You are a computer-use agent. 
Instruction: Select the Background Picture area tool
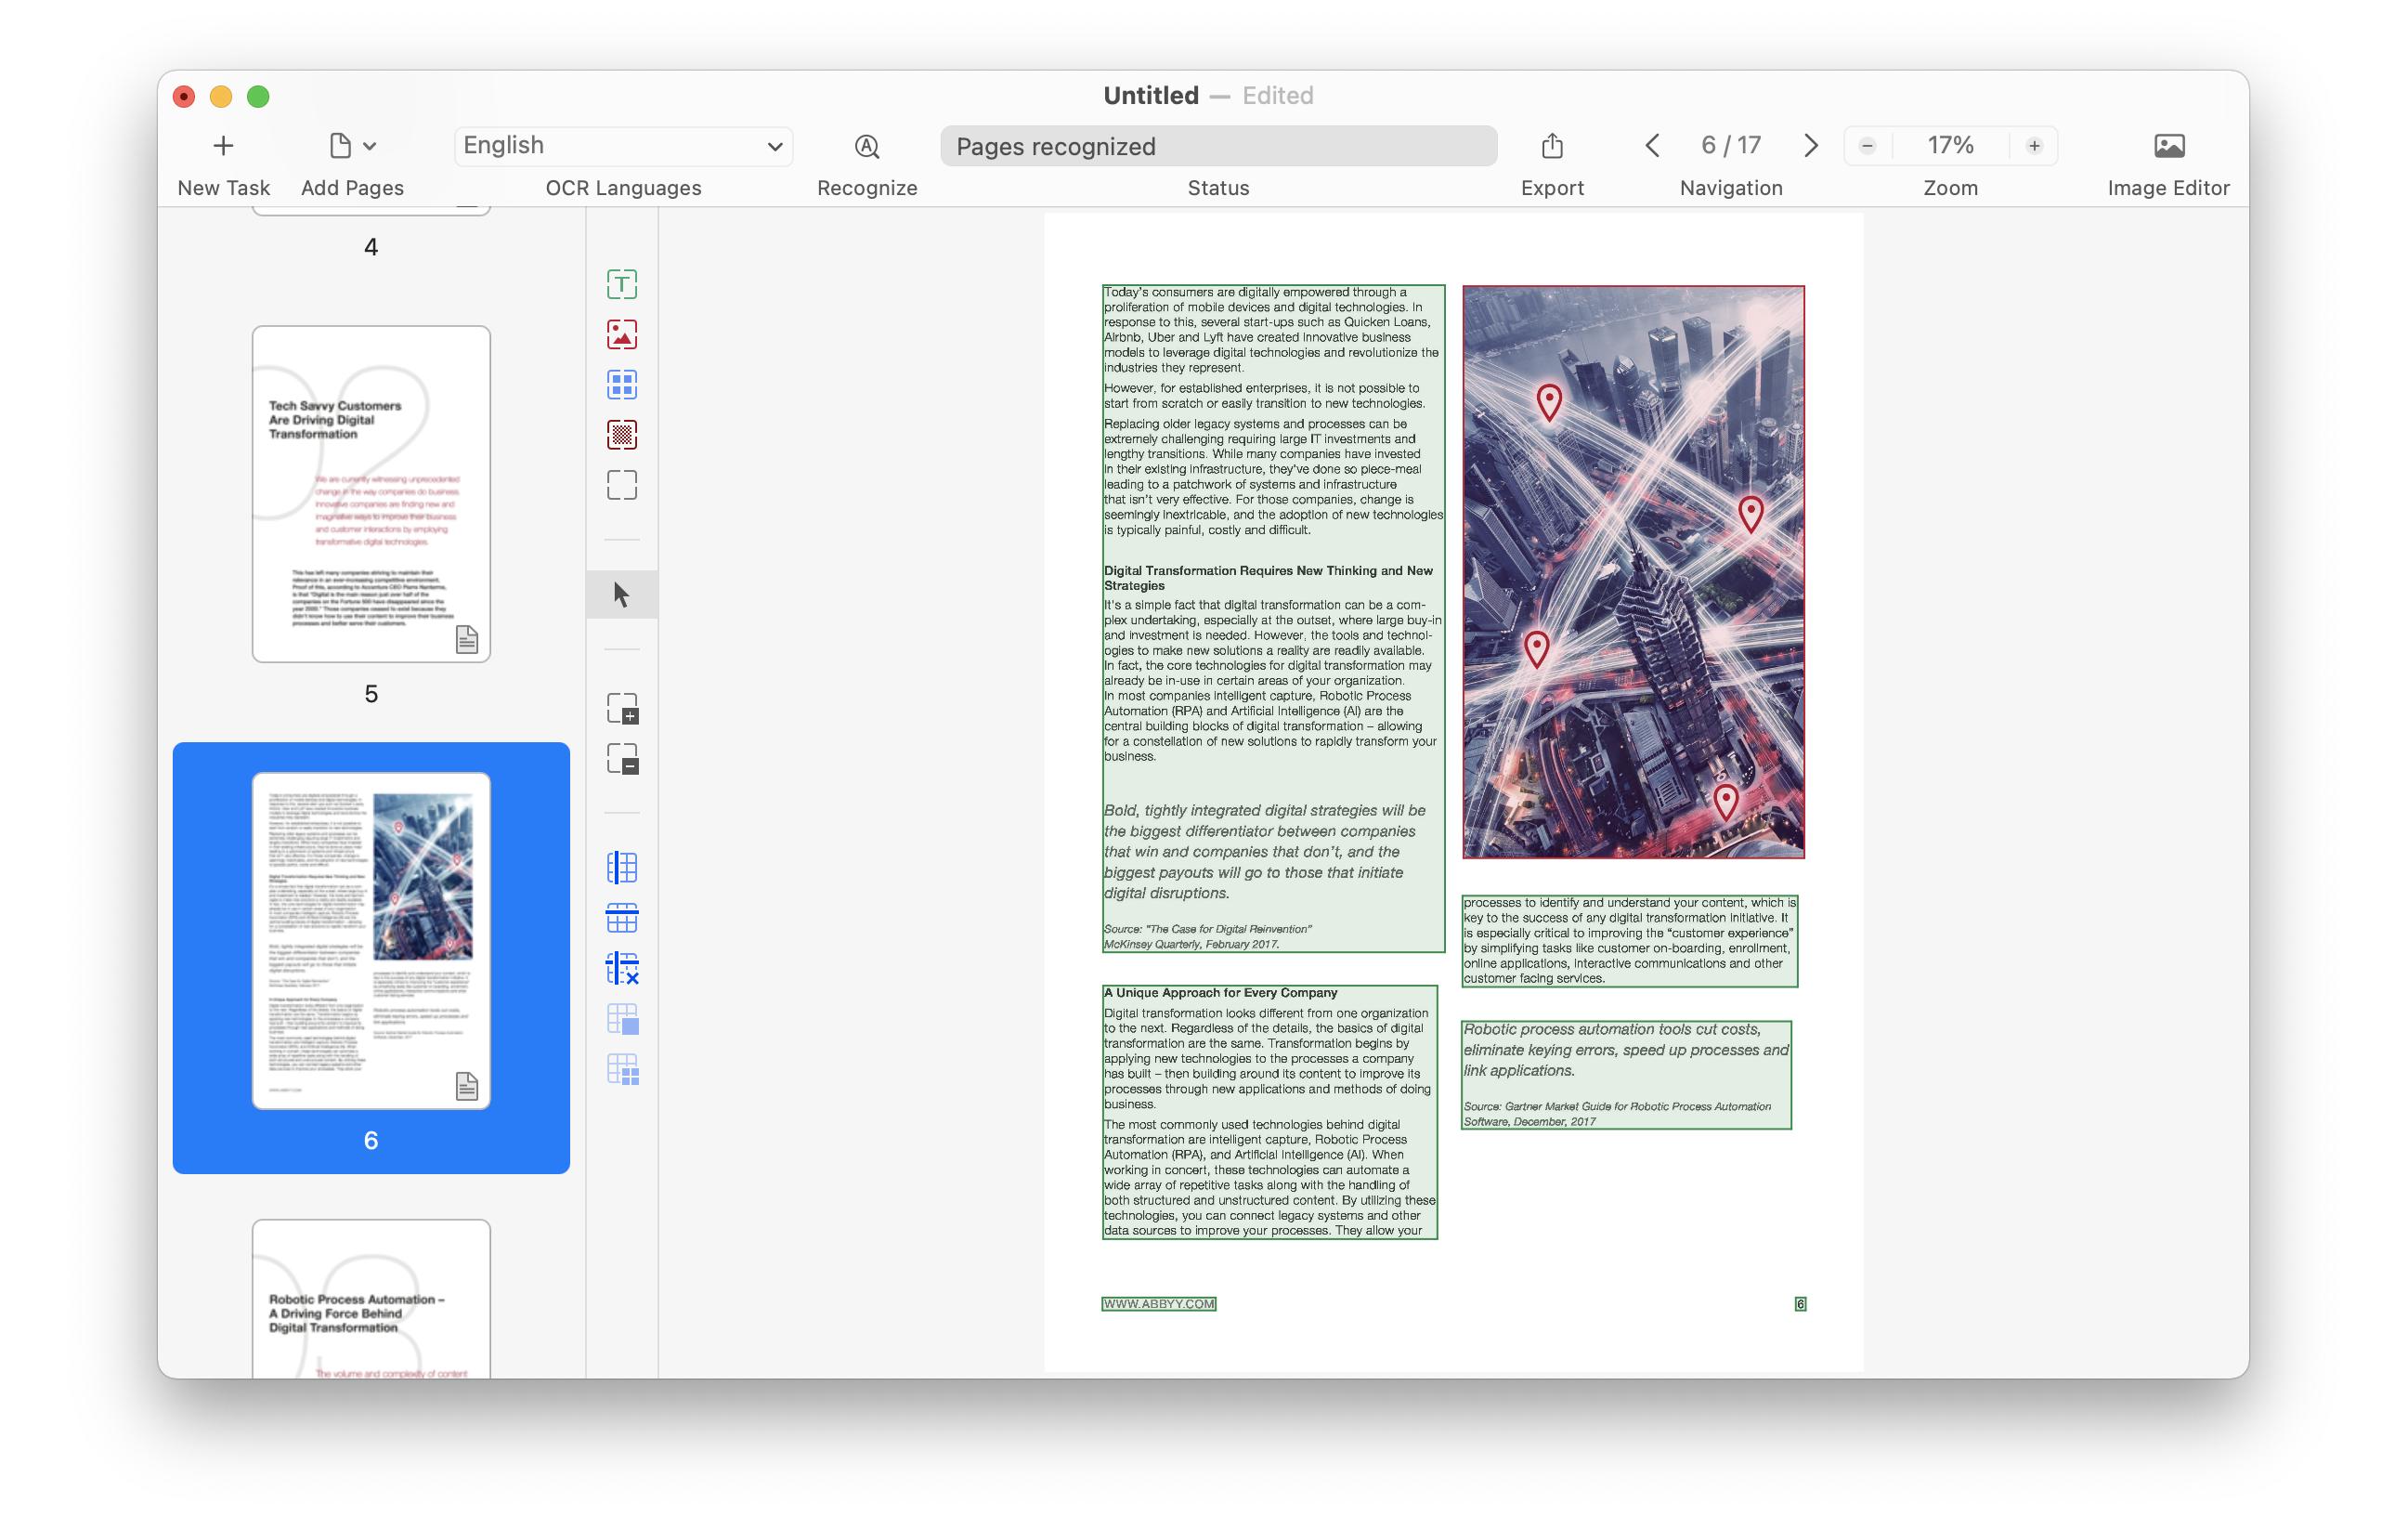pos(621,435)
